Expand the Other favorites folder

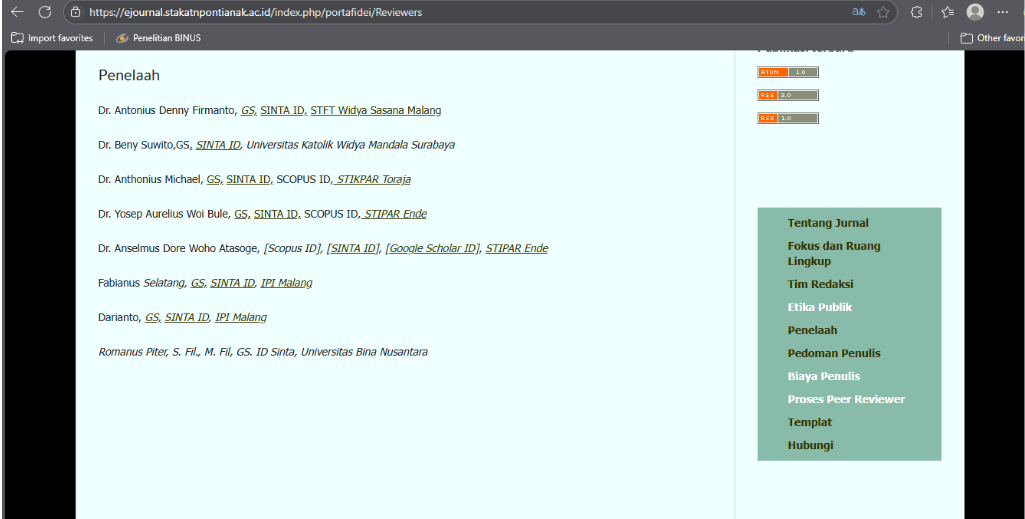(990, 38)
